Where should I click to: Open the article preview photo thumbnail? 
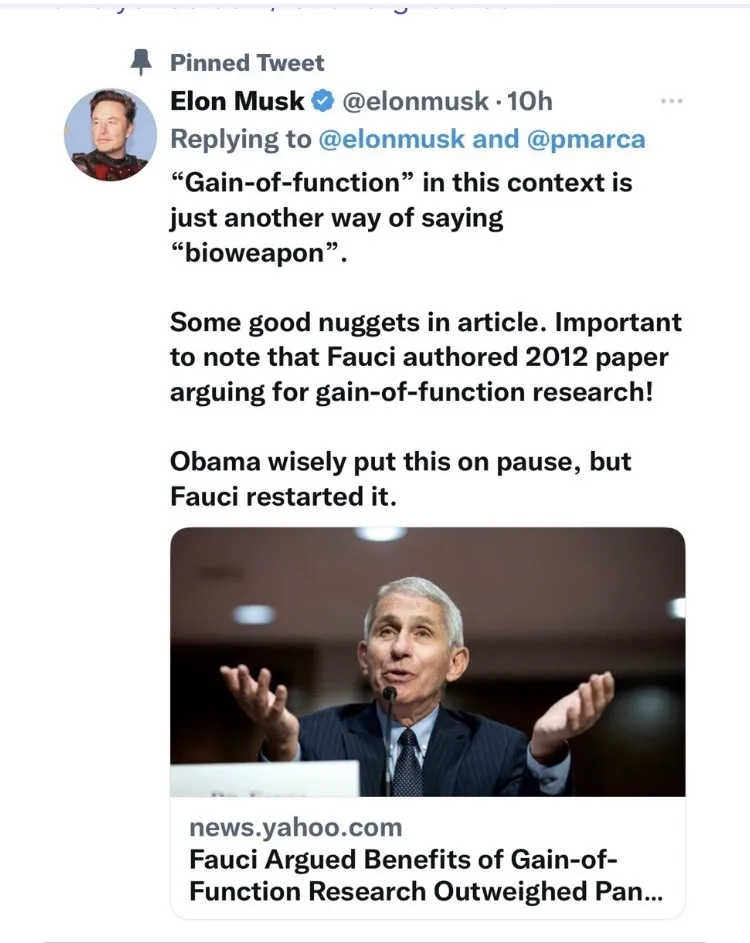click(x=428, y=662)
